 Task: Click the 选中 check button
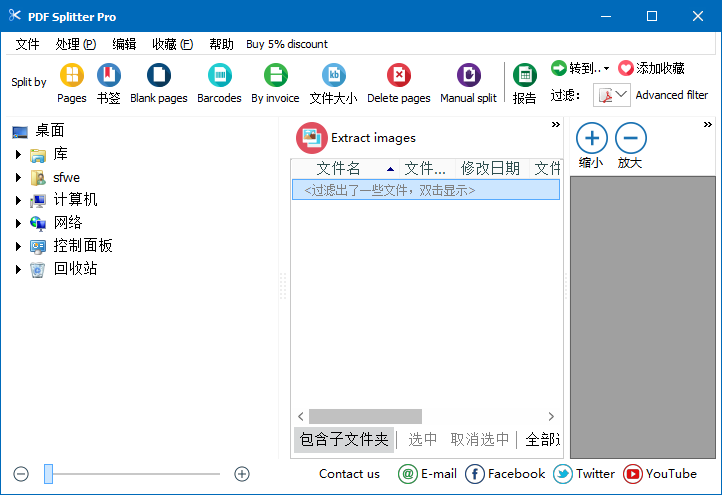pyautogui.click(x=423, y=439)
